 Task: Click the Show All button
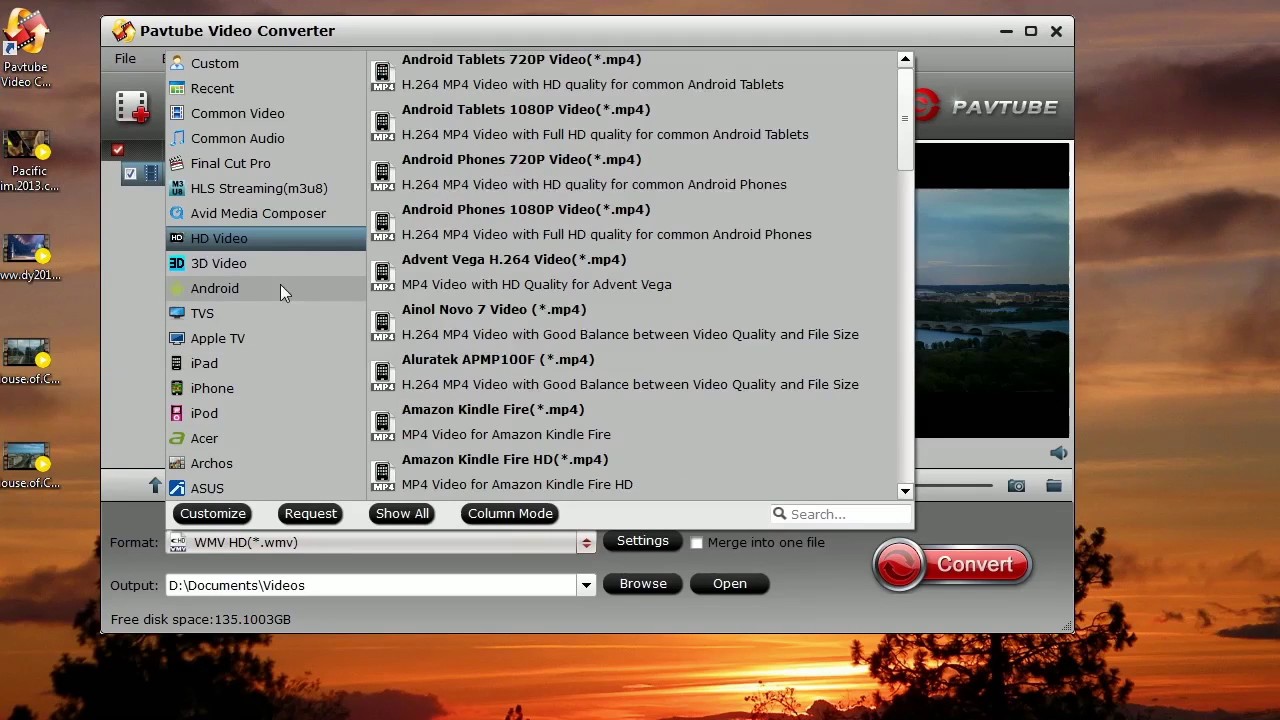[402, 513]
